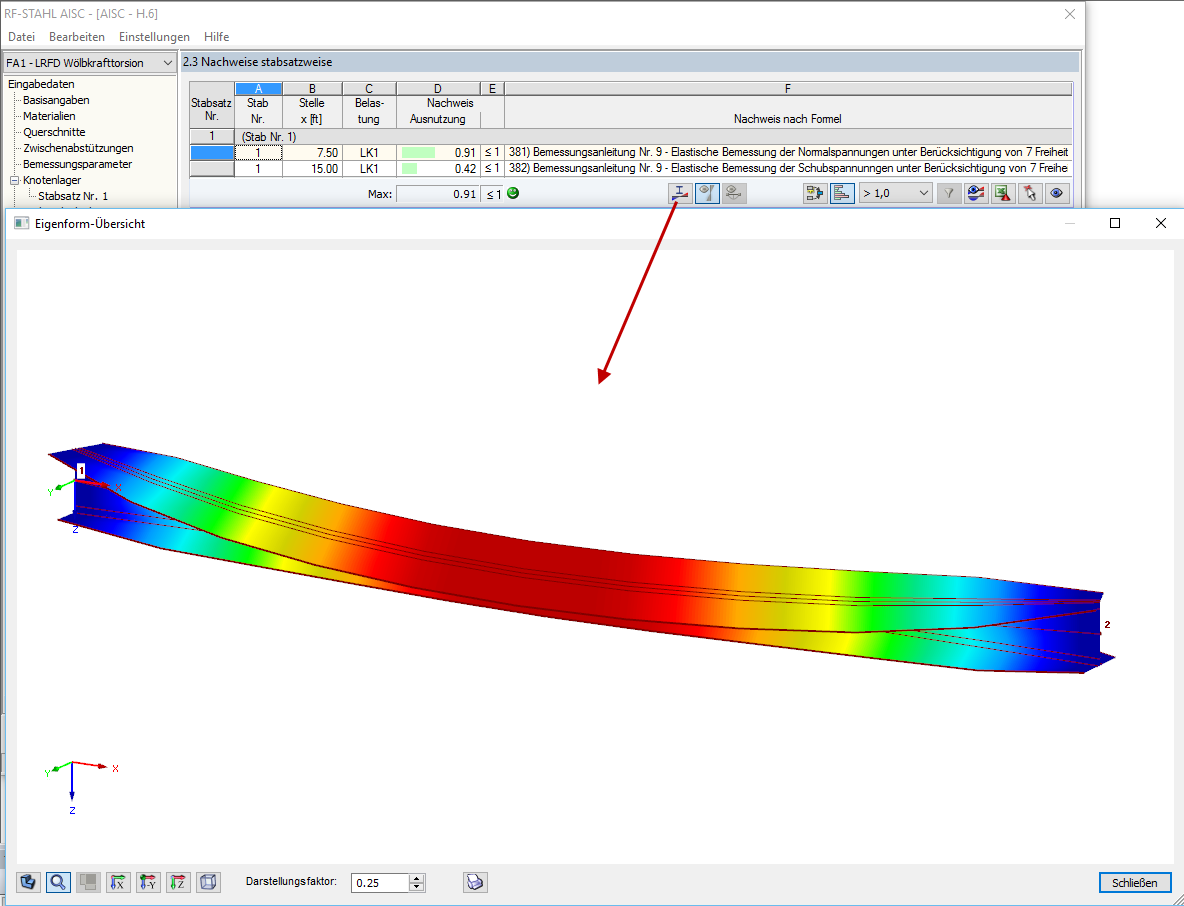Click the result colors display eye icon
1184x906 pixels.
coord(976,193)
